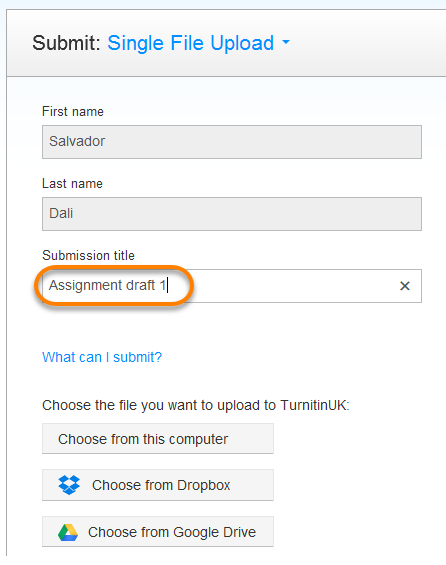
Task: Click empty space right of Assignment draft text
Action: click(288, 286)
